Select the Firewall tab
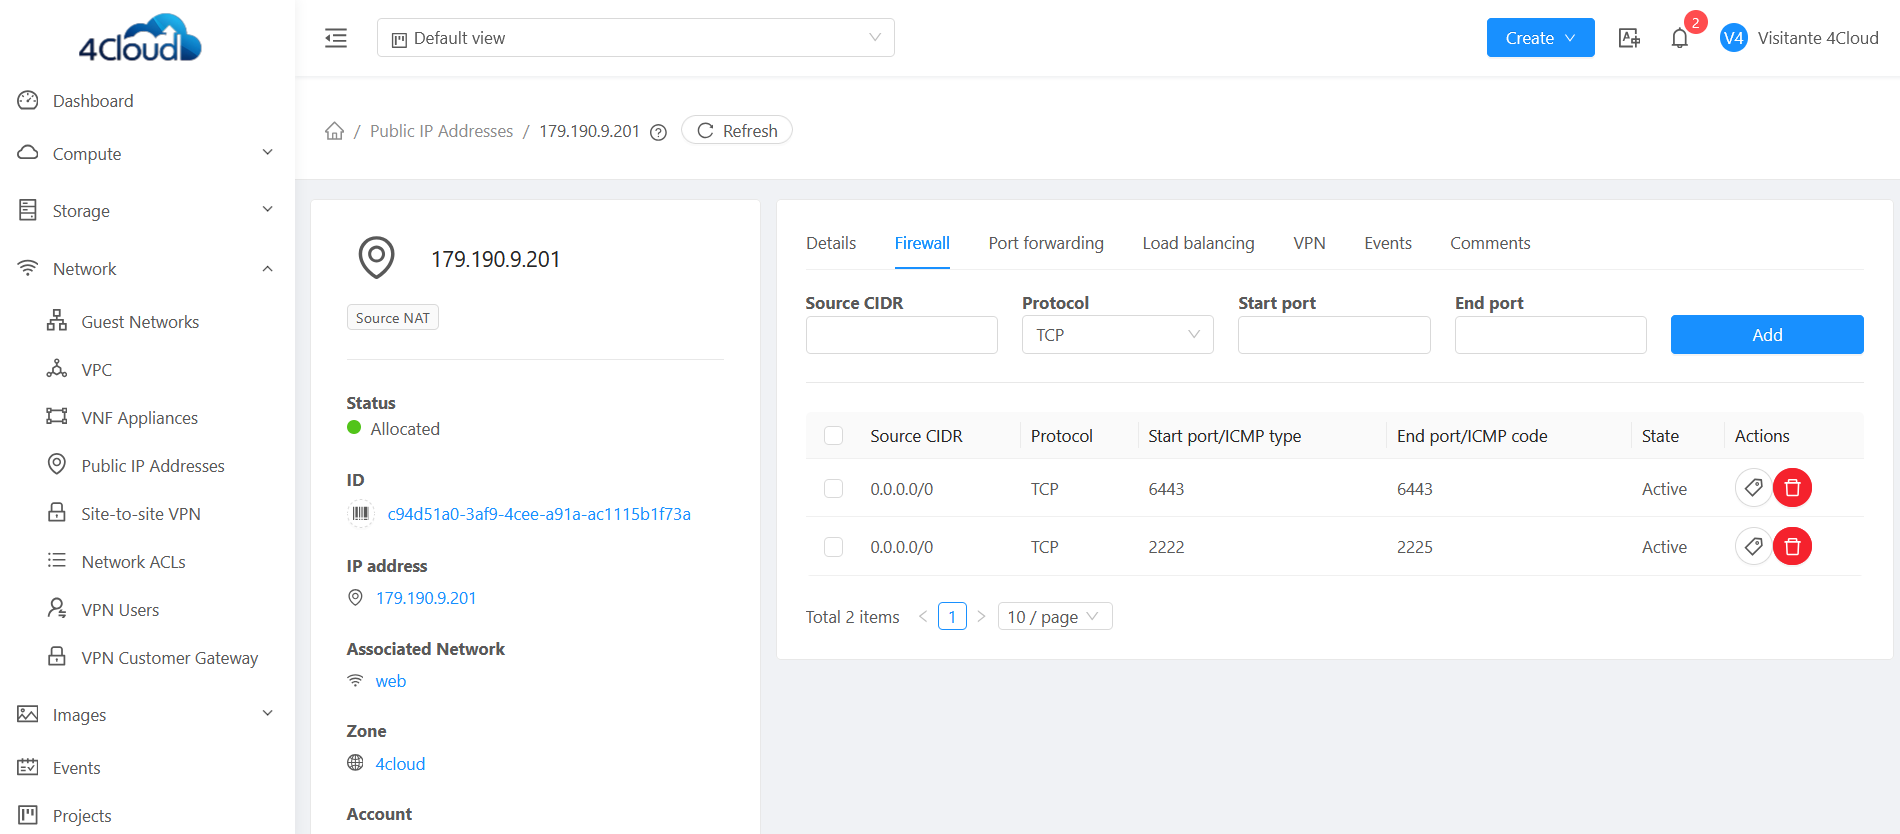 [922, 243]
